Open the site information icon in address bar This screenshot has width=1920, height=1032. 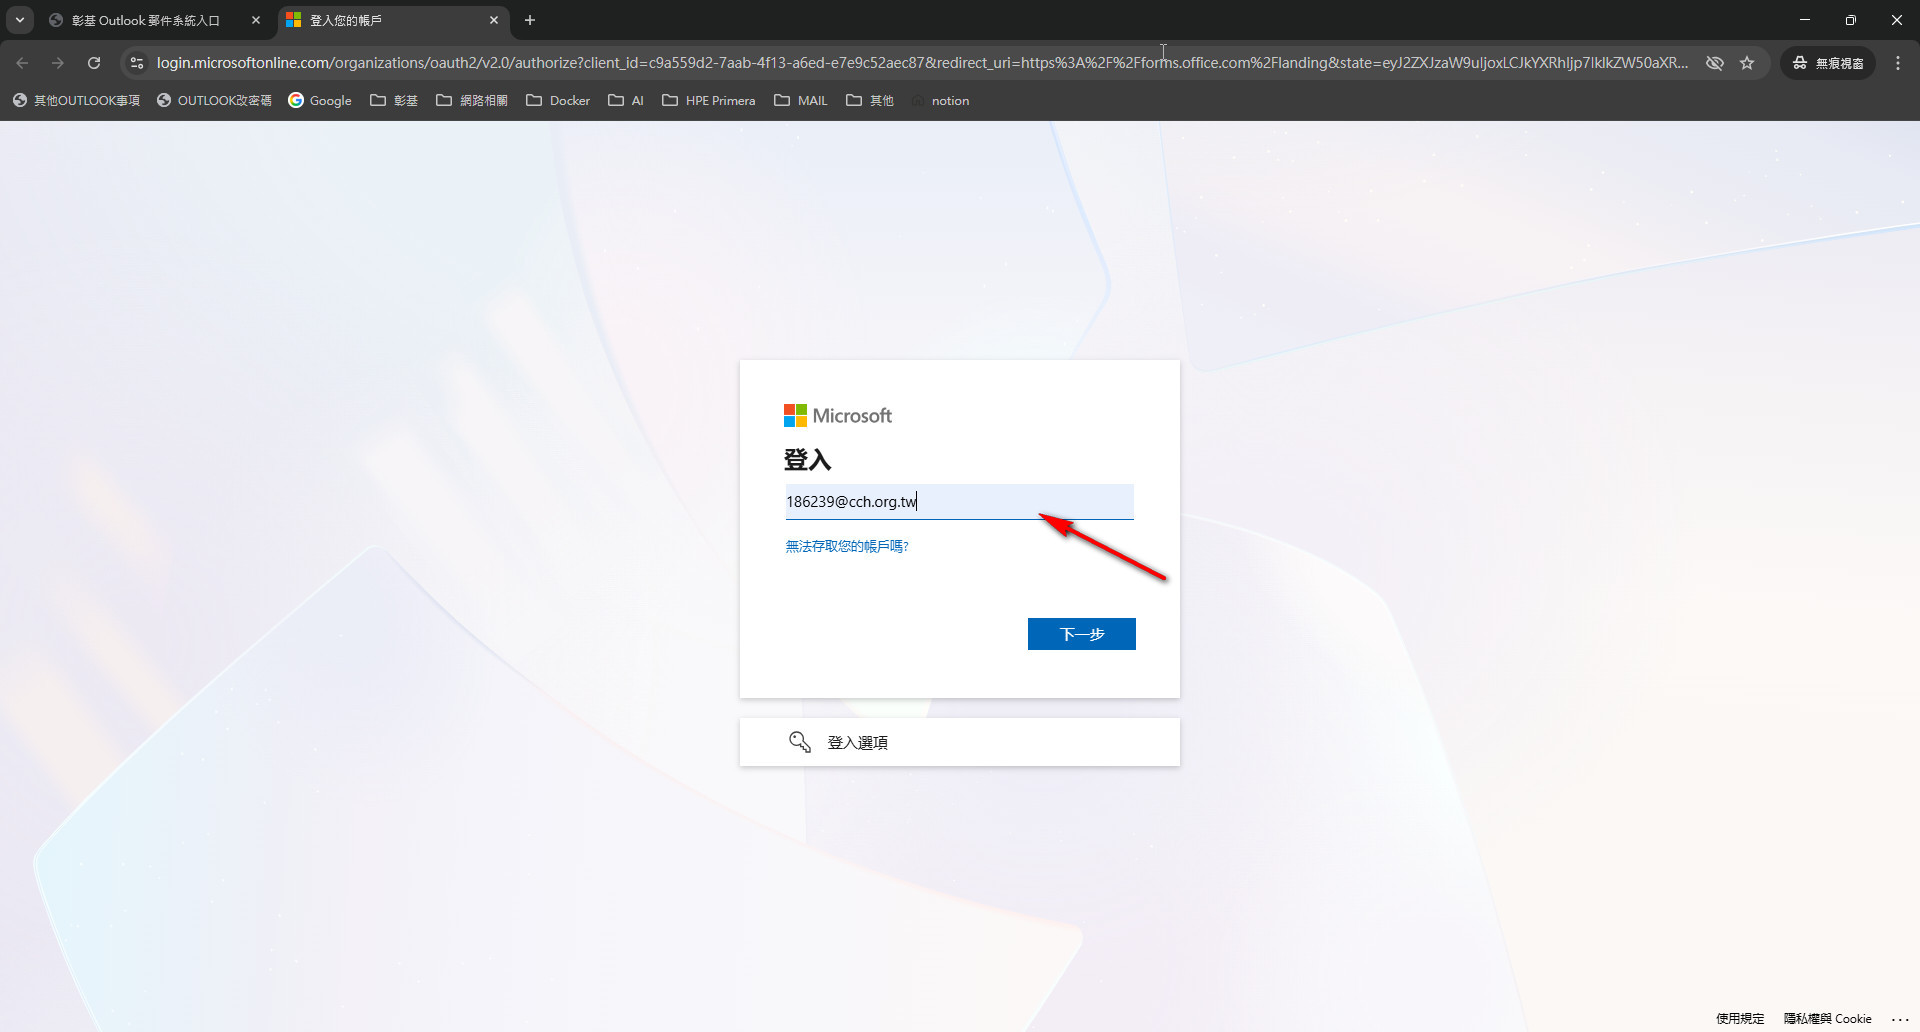point(137,63)
